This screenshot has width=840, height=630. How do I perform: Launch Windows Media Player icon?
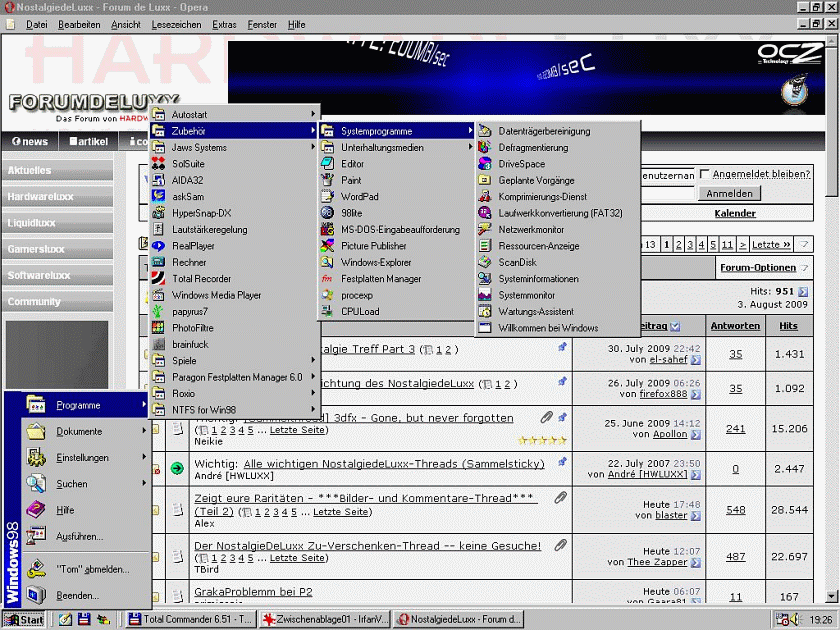click(158, 295)
